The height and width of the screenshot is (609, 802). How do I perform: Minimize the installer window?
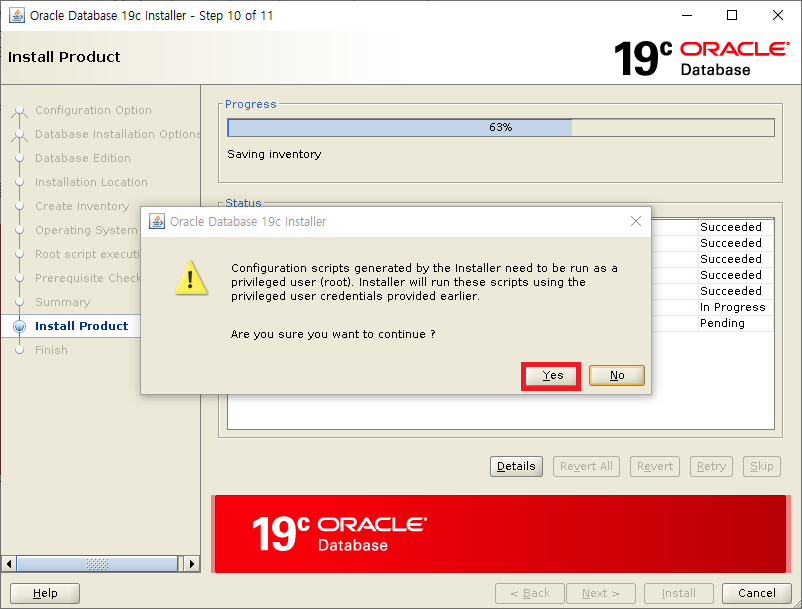point(687,15)
